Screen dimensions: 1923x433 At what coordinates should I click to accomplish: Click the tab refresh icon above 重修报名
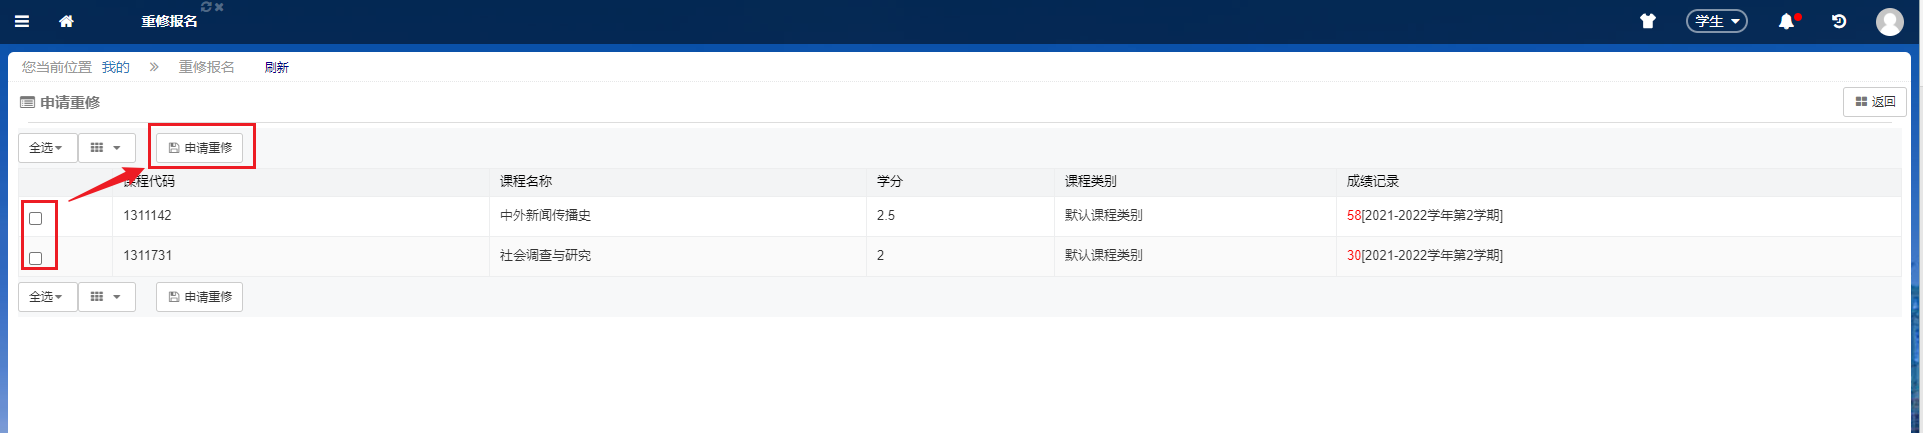tap(206, 7)
